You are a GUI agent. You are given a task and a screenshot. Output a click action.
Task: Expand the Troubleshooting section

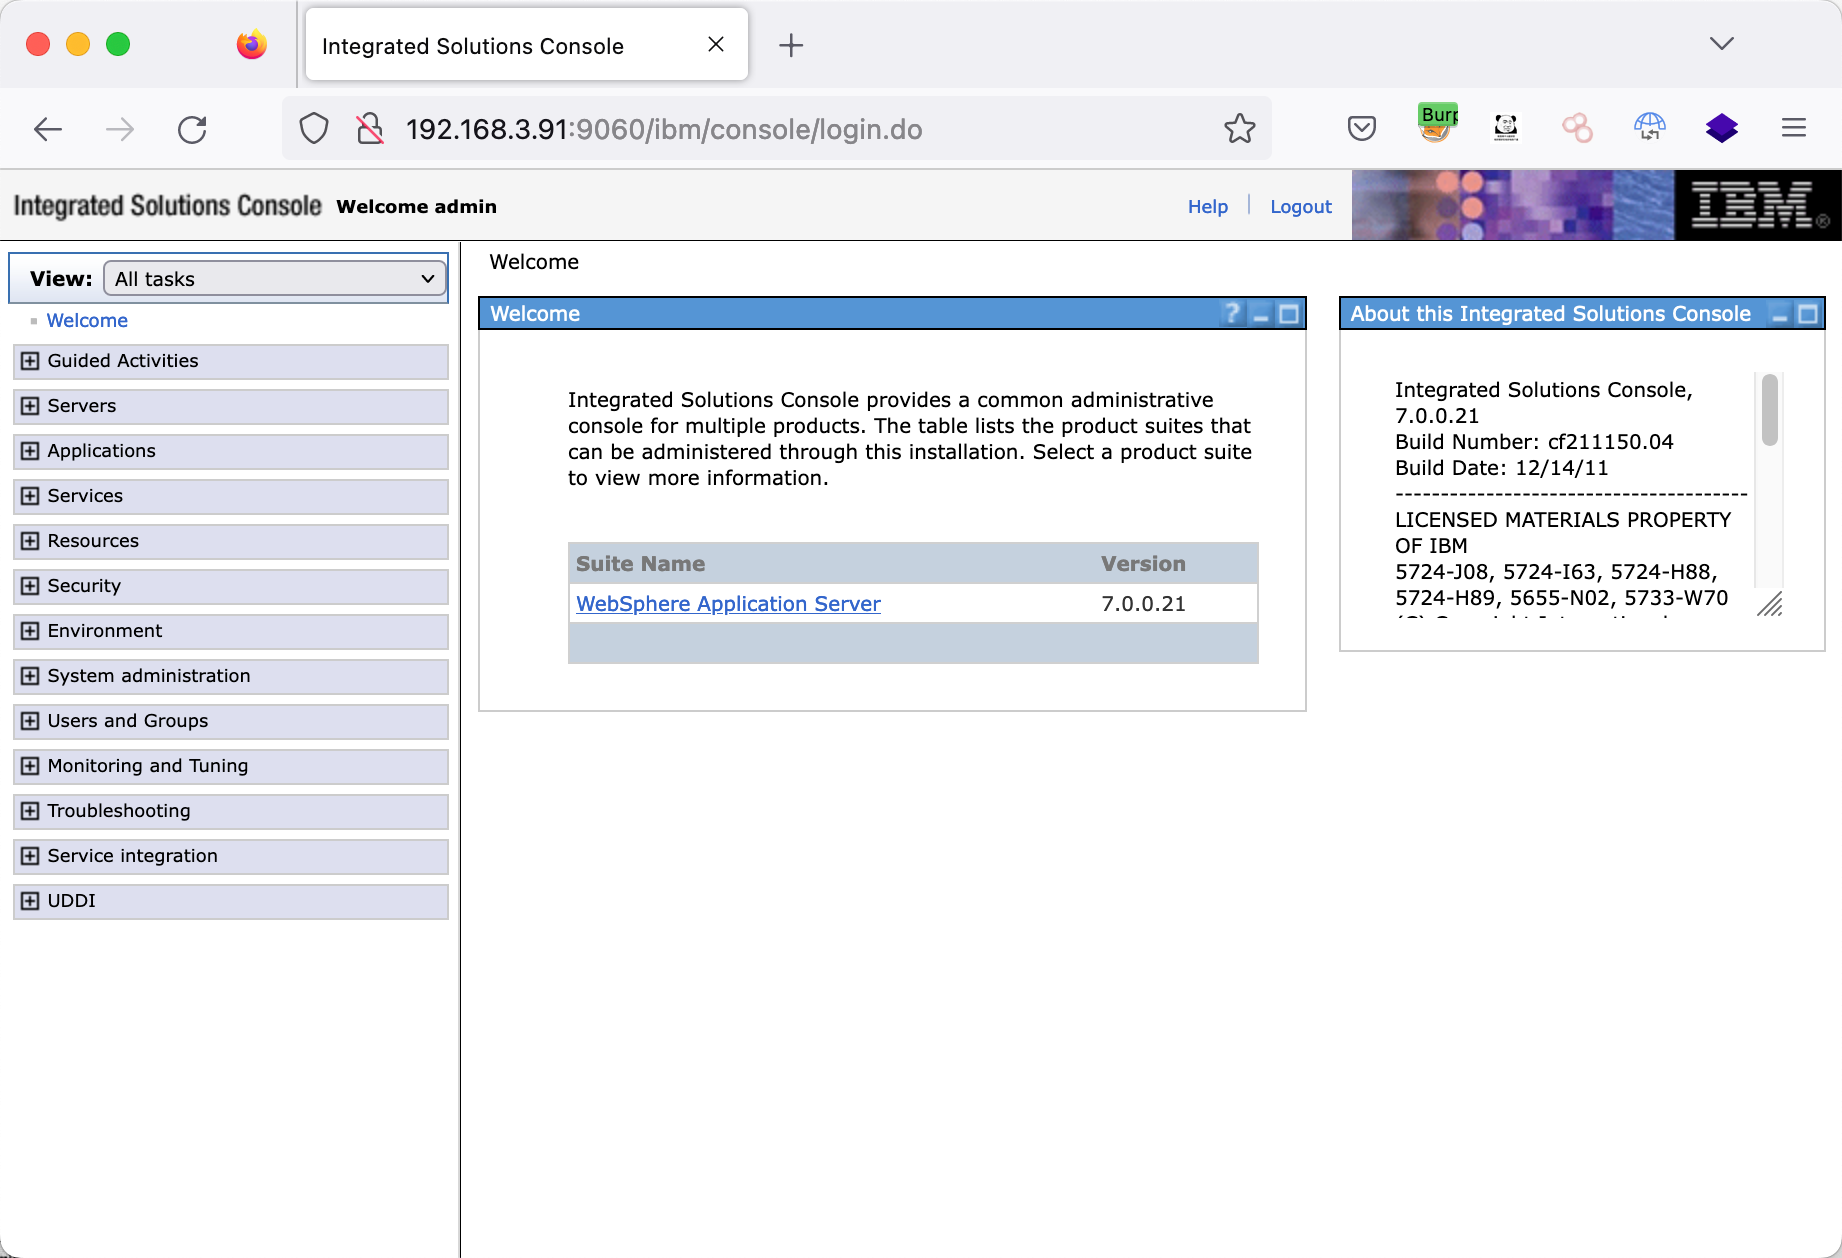(31, 811)
